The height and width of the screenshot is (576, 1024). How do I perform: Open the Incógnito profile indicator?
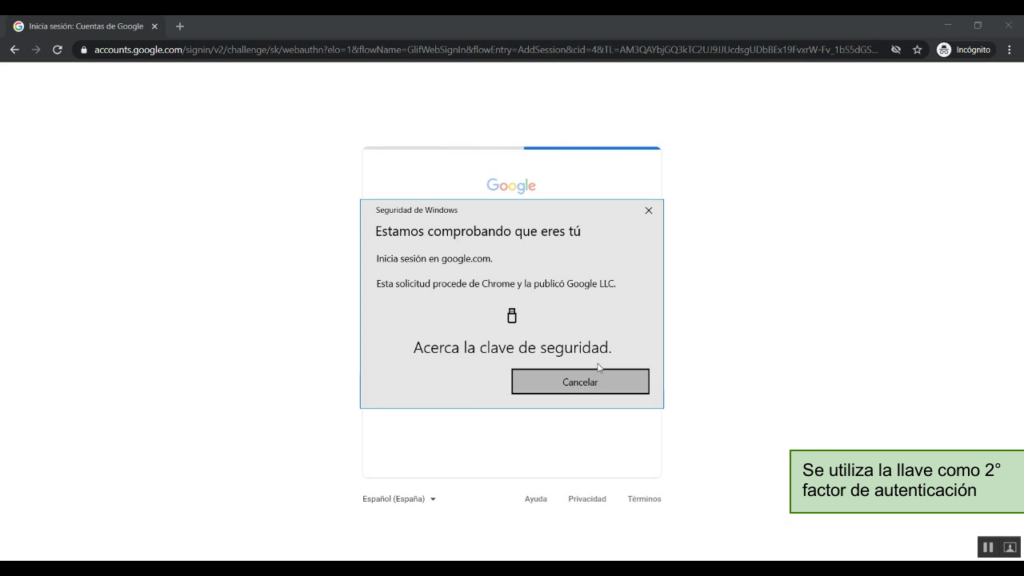pos(964,50)
